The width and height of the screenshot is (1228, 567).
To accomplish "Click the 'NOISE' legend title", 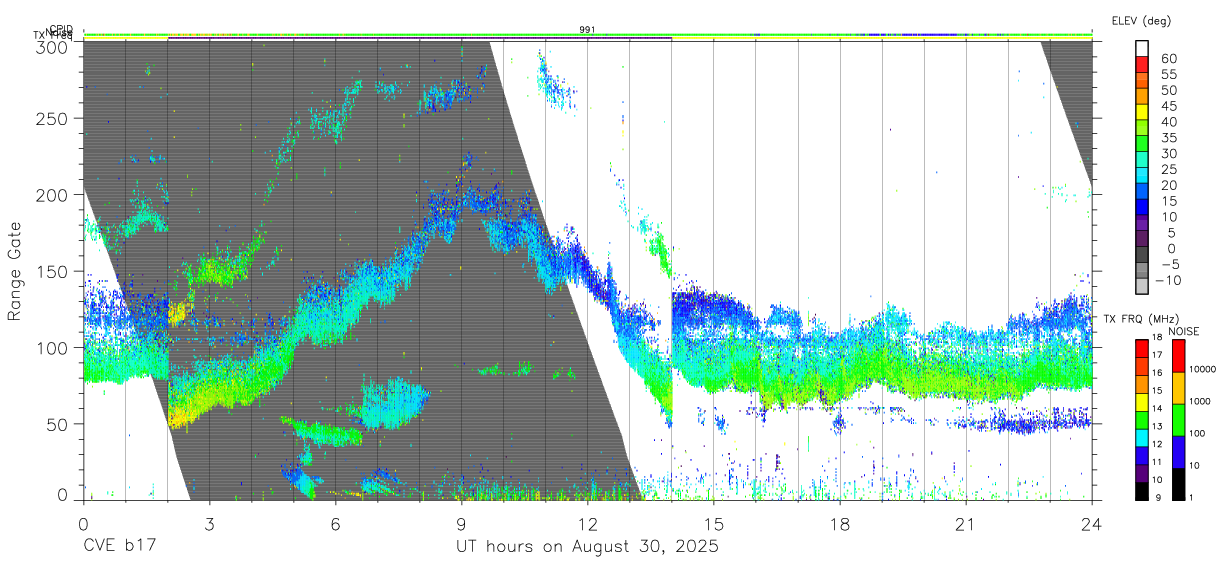I will coord(1186,331).
